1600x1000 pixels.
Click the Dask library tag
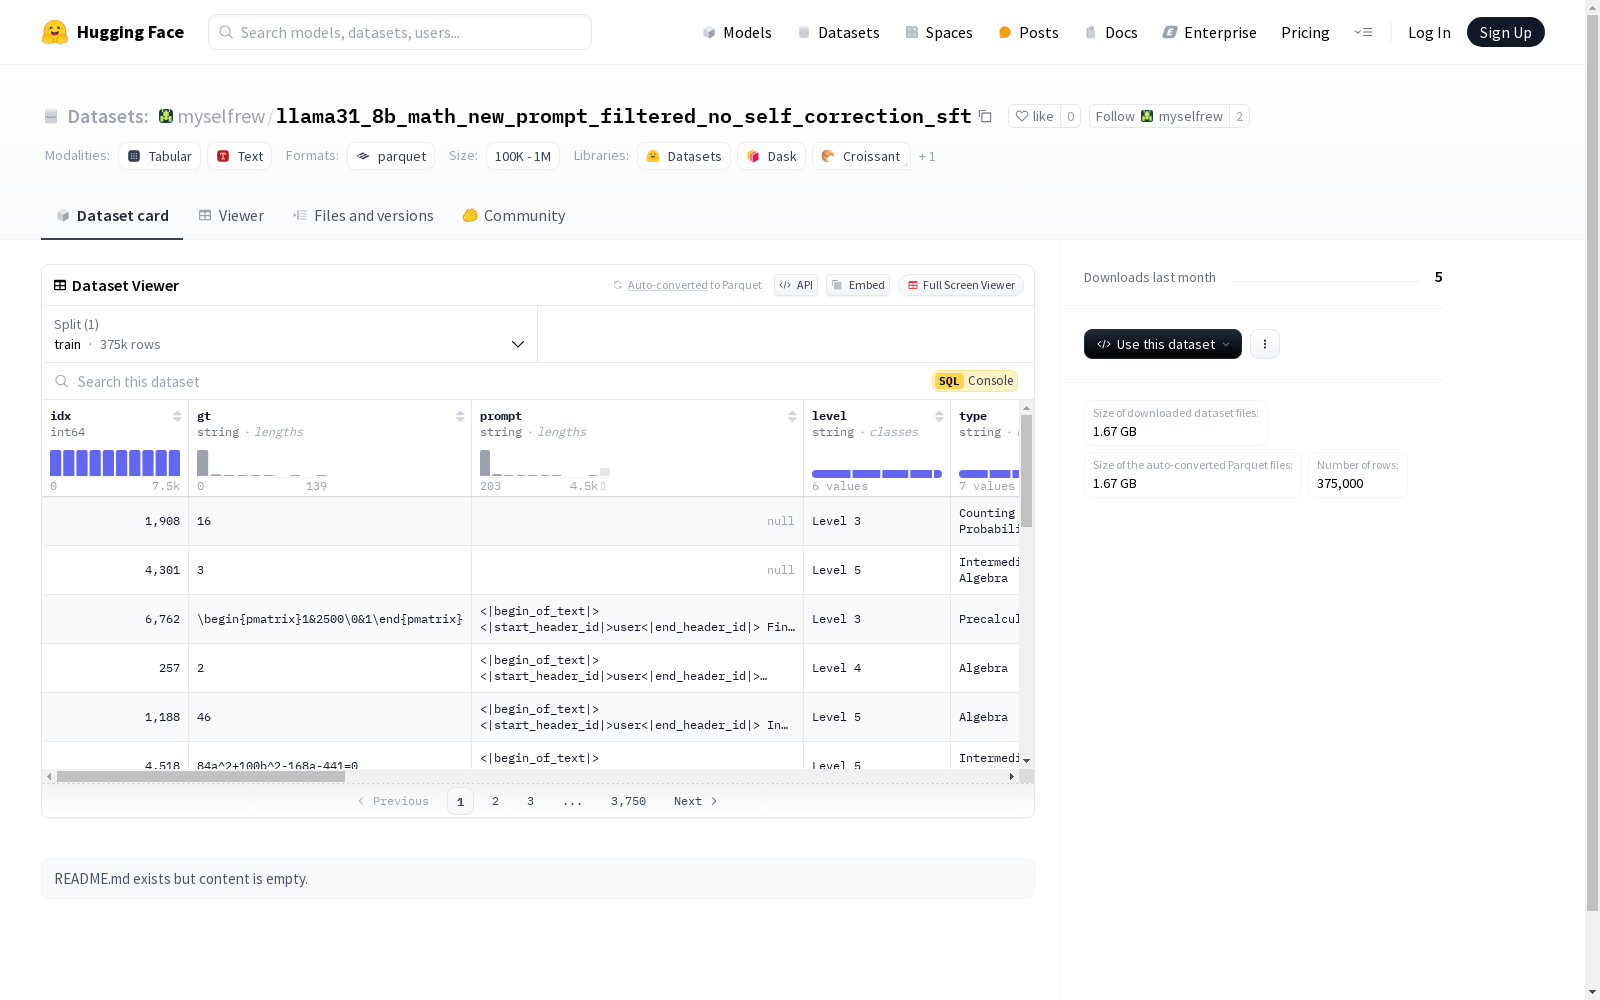771,156
